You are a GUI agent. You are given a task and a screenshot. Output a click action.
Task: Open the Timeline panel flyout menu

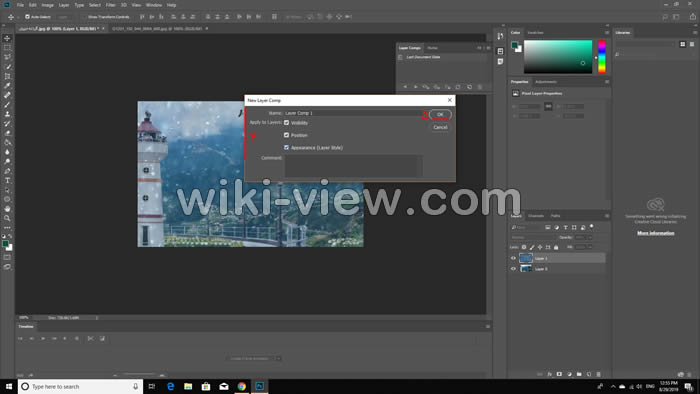tap(488, 327)
